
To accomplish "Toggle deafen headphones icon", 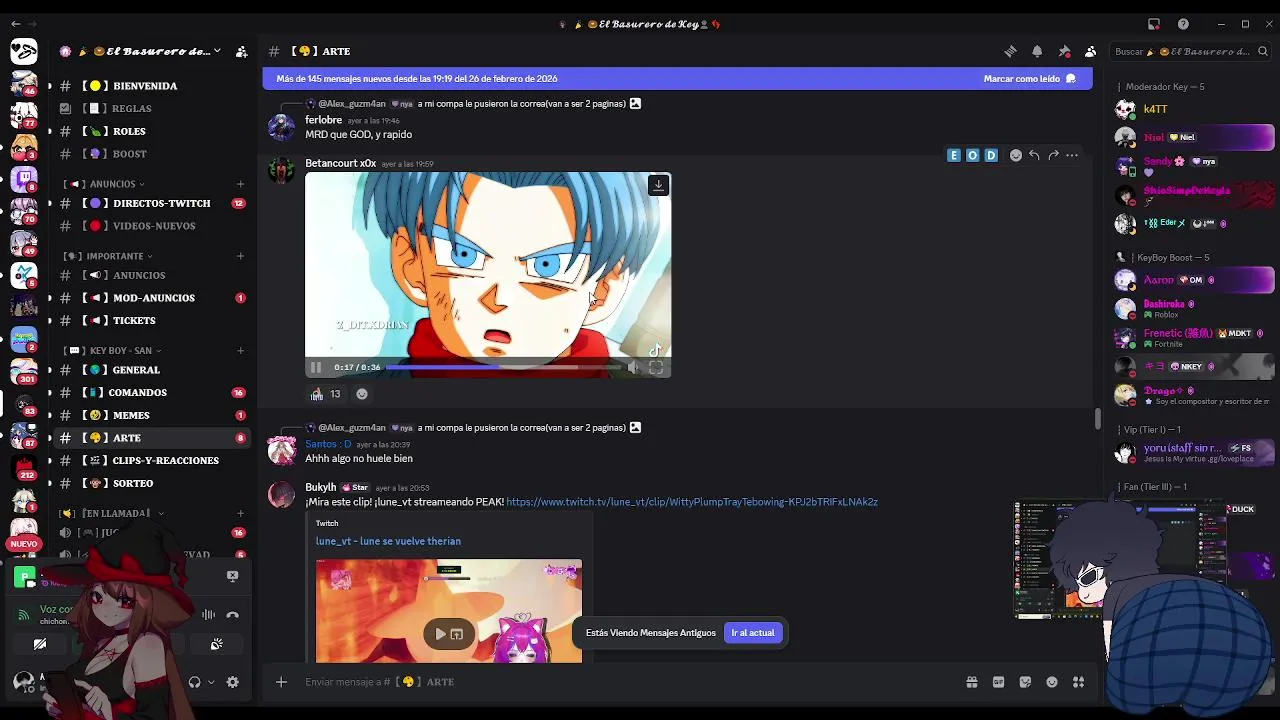I will (194, 682).
